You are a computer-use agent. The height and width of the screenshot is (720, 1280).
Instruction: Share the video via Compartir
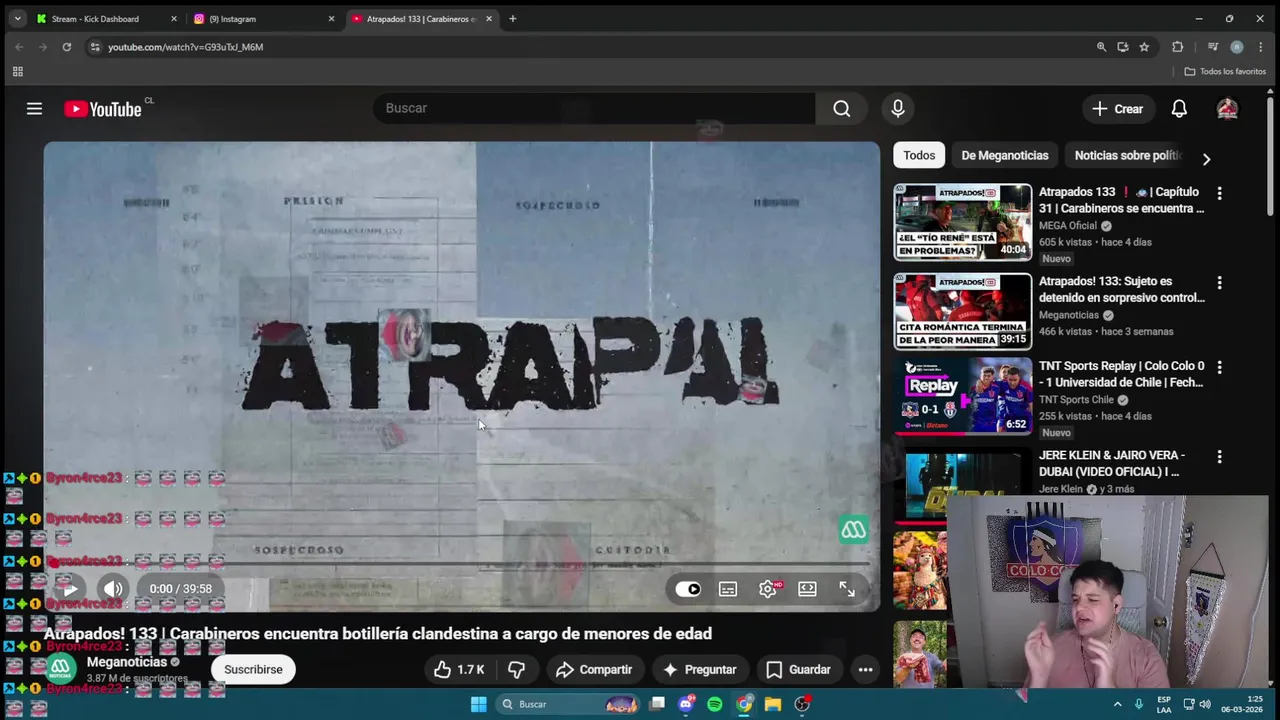pos(594,669)
